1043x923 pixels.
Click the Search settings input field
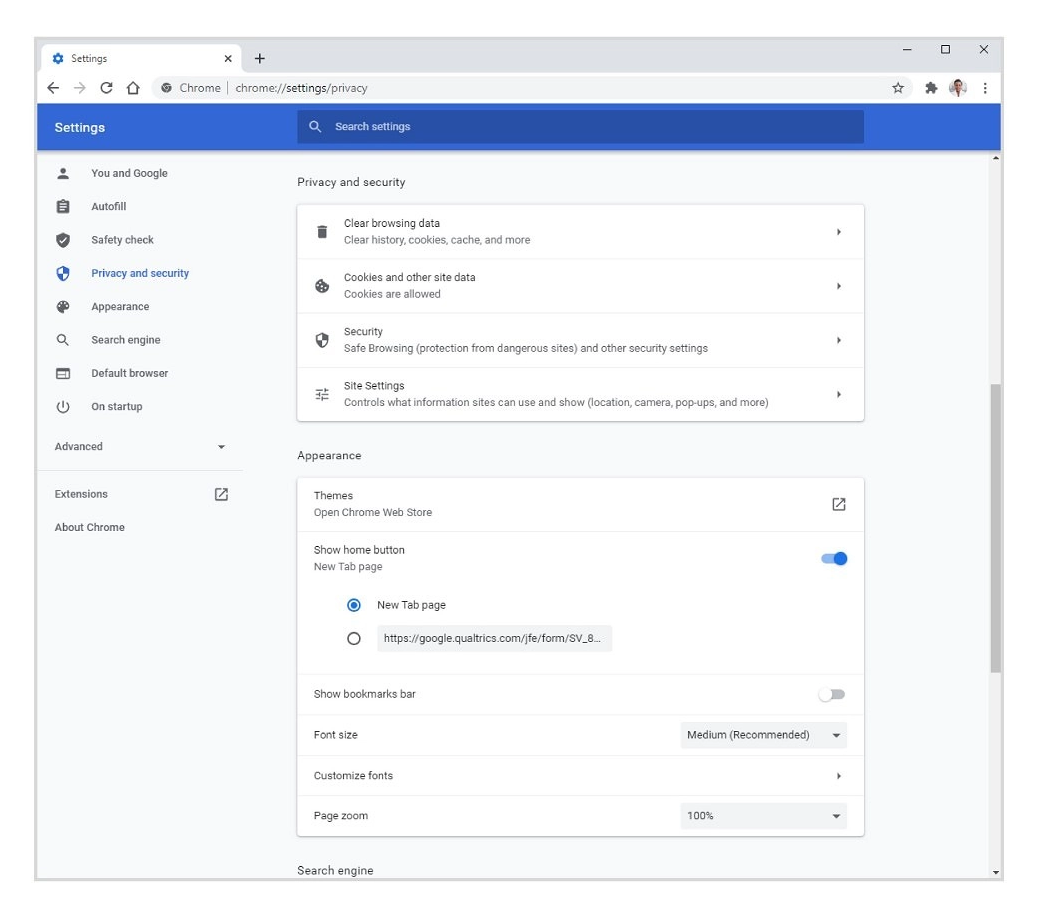click(580, 126)
